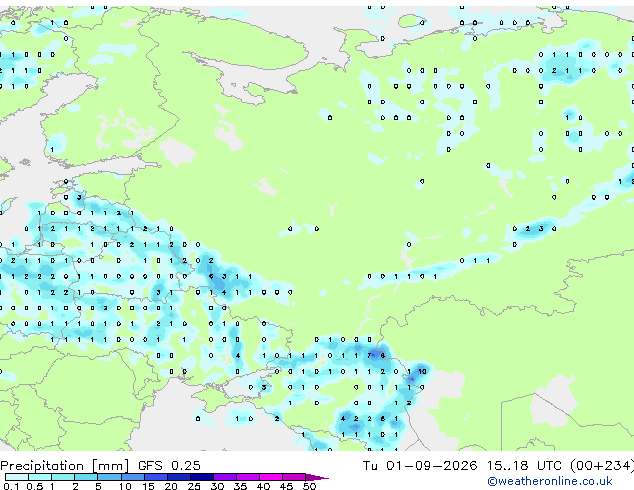
Task: Click the 40–45 mm magenta legend swatch
Action: click(x=271, y=477)
